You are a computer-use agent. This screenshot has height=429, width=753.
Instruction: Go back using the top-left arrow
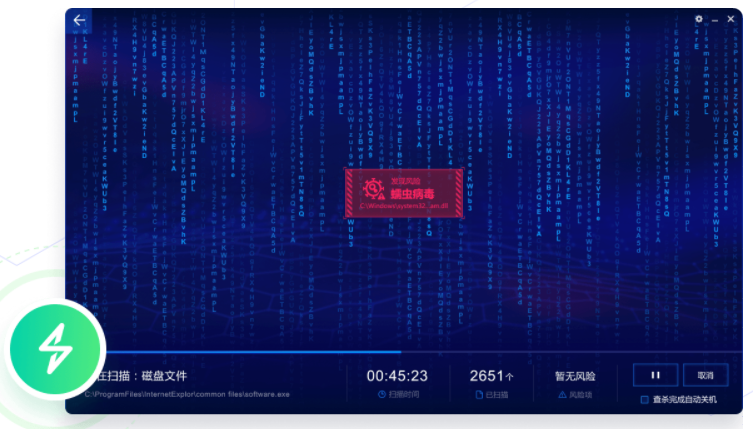pos(79,20)
